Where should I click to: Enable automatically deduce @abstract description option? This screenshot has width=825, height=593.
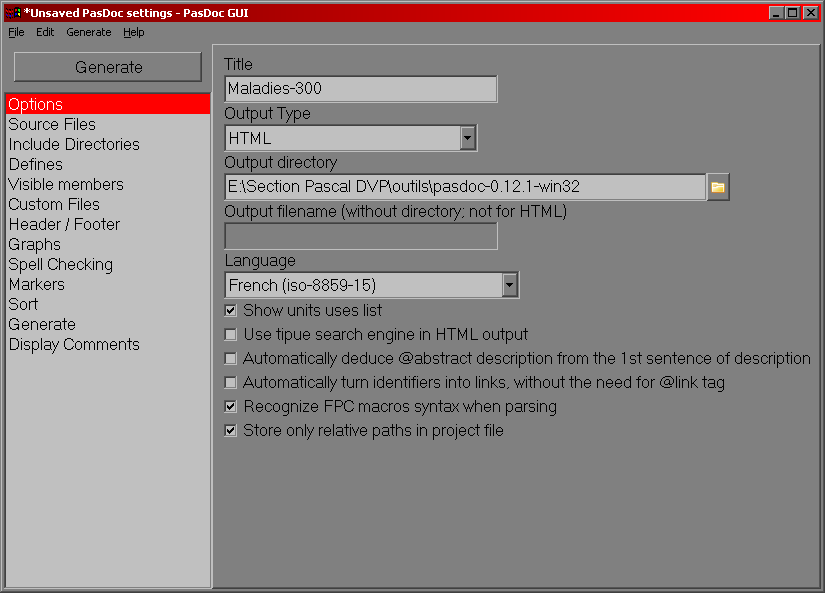point(231,359)
